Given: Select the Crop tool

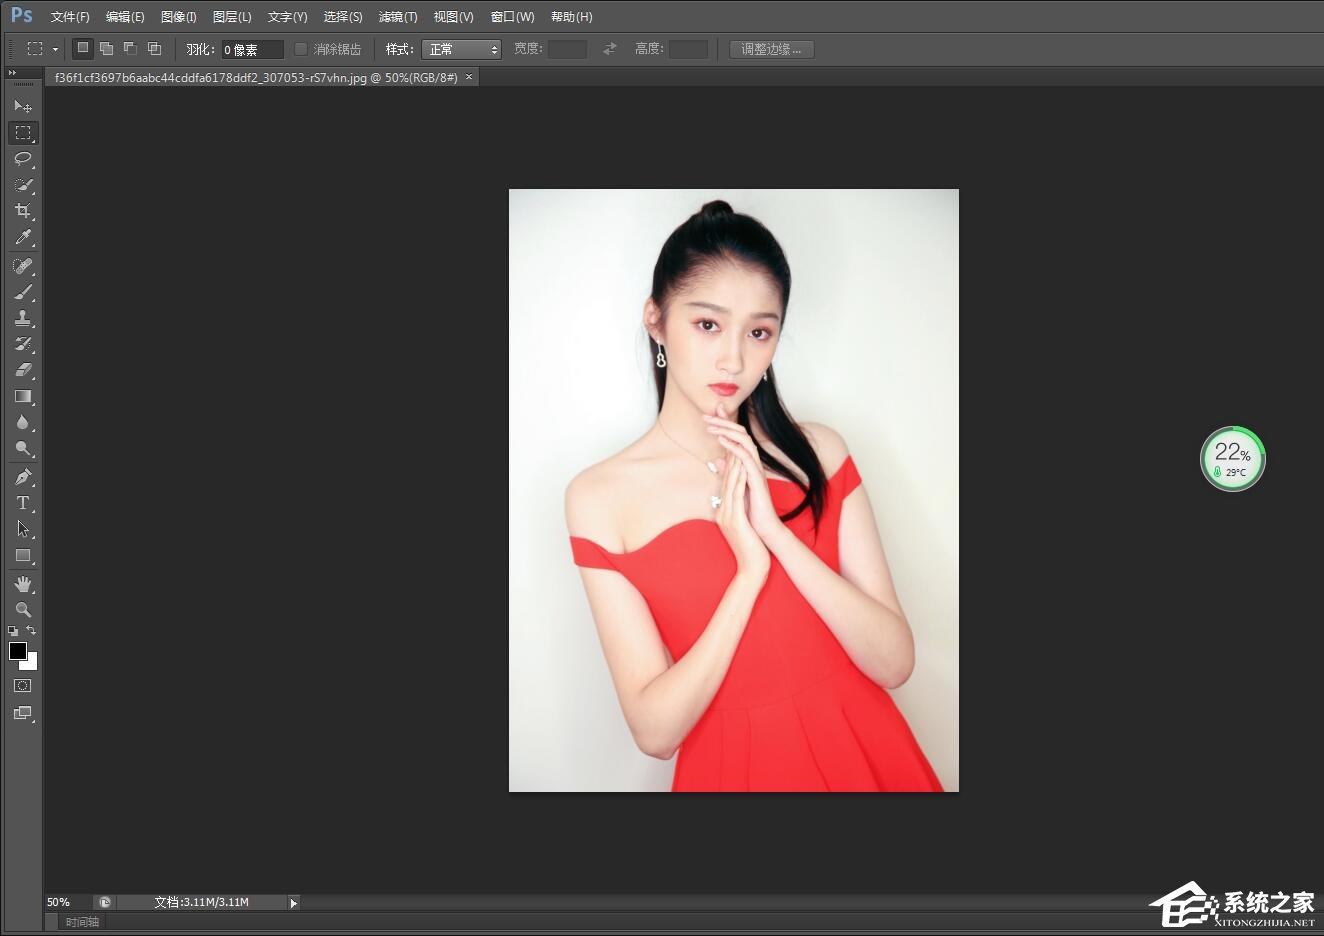Looking at the screenshot, I should 23,211.
